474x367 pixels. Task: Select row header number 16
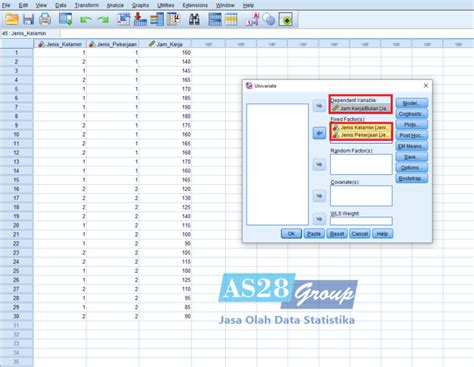tap(16, 189)
